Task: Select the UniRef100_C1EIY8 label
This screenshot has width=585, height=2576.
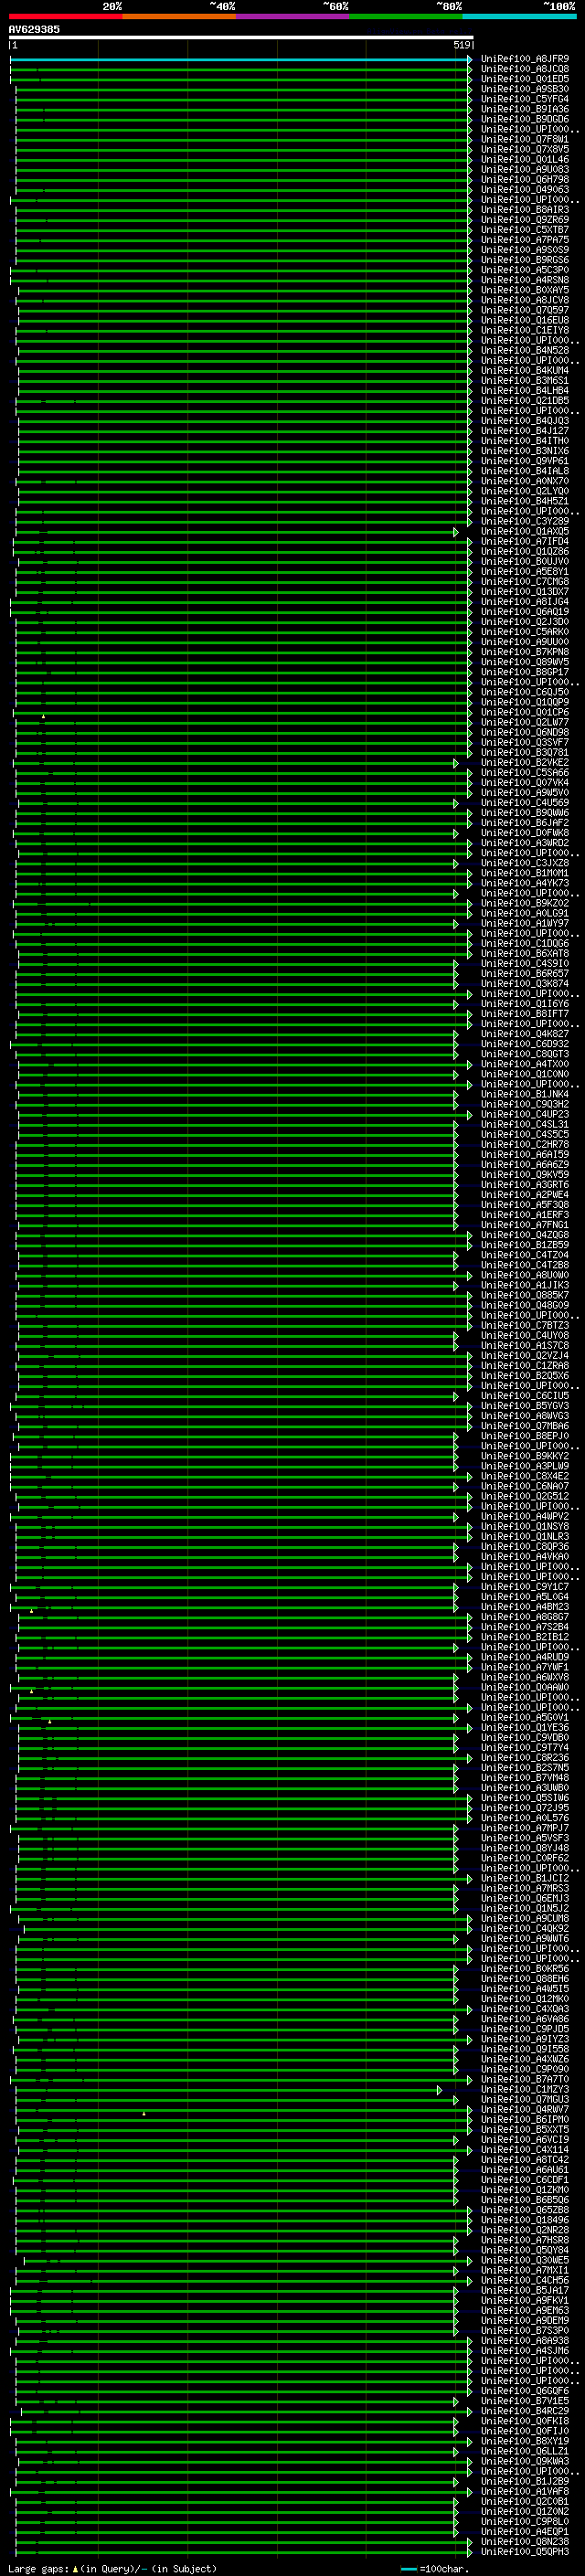Action: [x=525, y=330]
